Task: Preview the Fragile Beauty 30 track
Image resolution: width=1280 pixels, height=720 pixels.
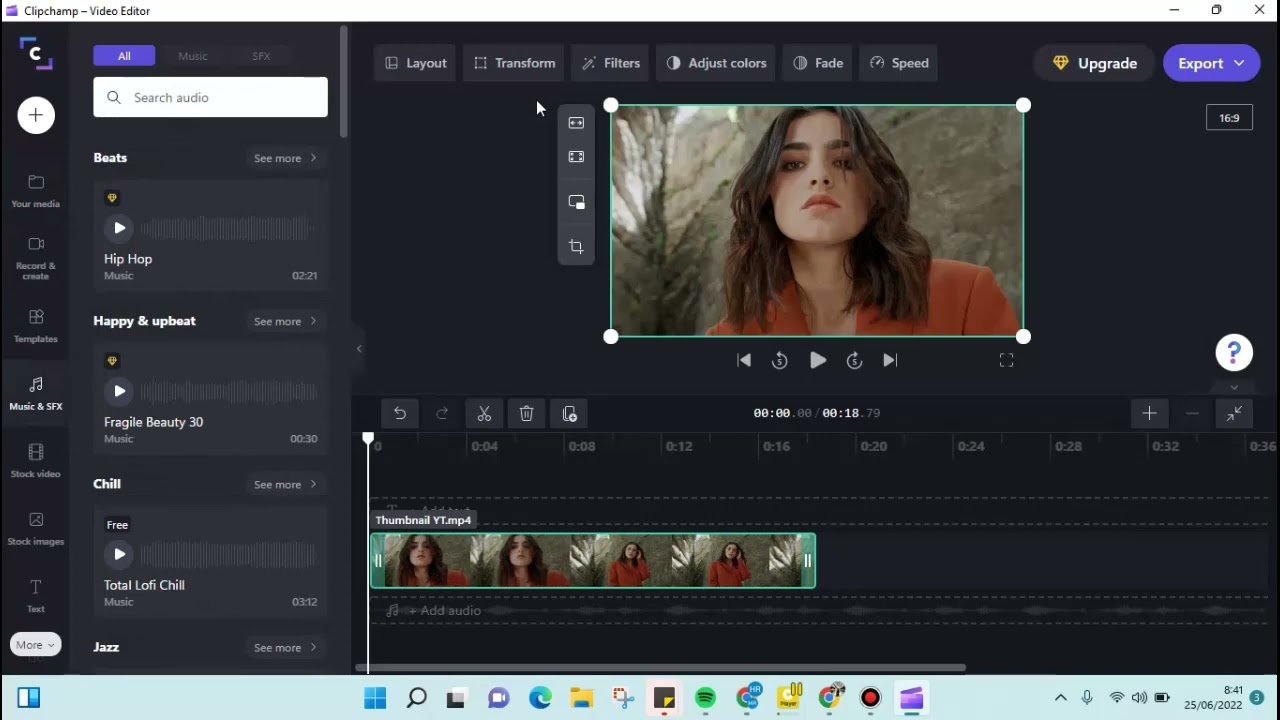Action: click(119, 391)
